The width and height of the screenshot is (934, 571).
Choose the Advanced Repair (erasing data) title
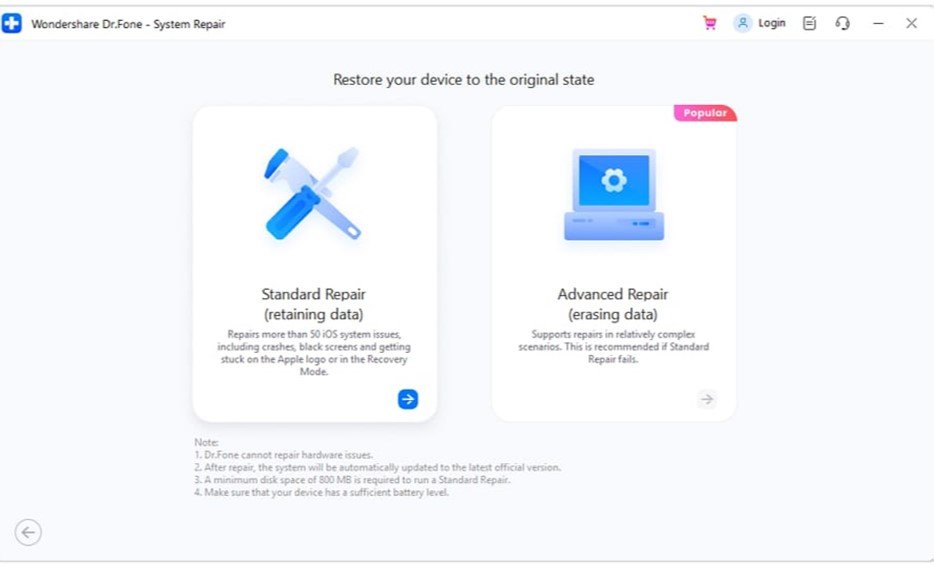click(613, 304)
